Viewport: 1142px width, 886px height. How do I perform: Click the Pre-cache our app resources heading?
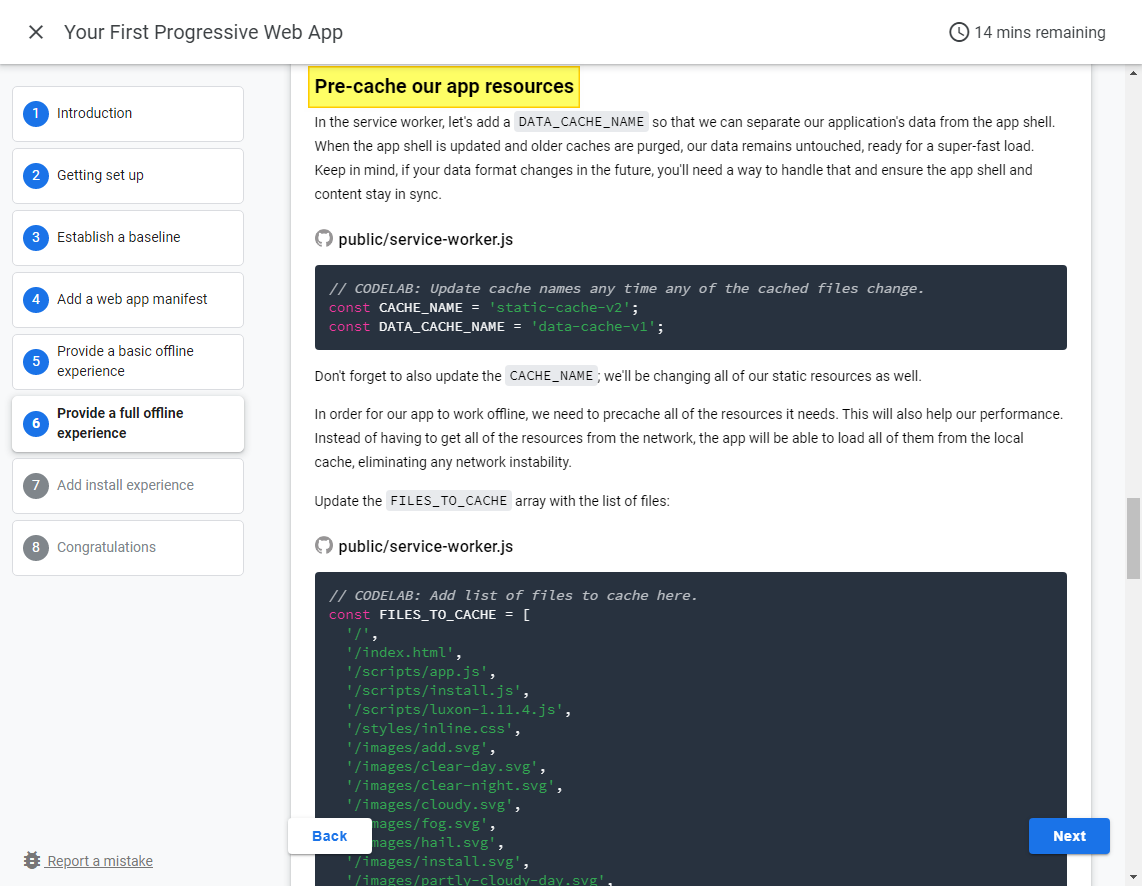[x=444, y=87]
